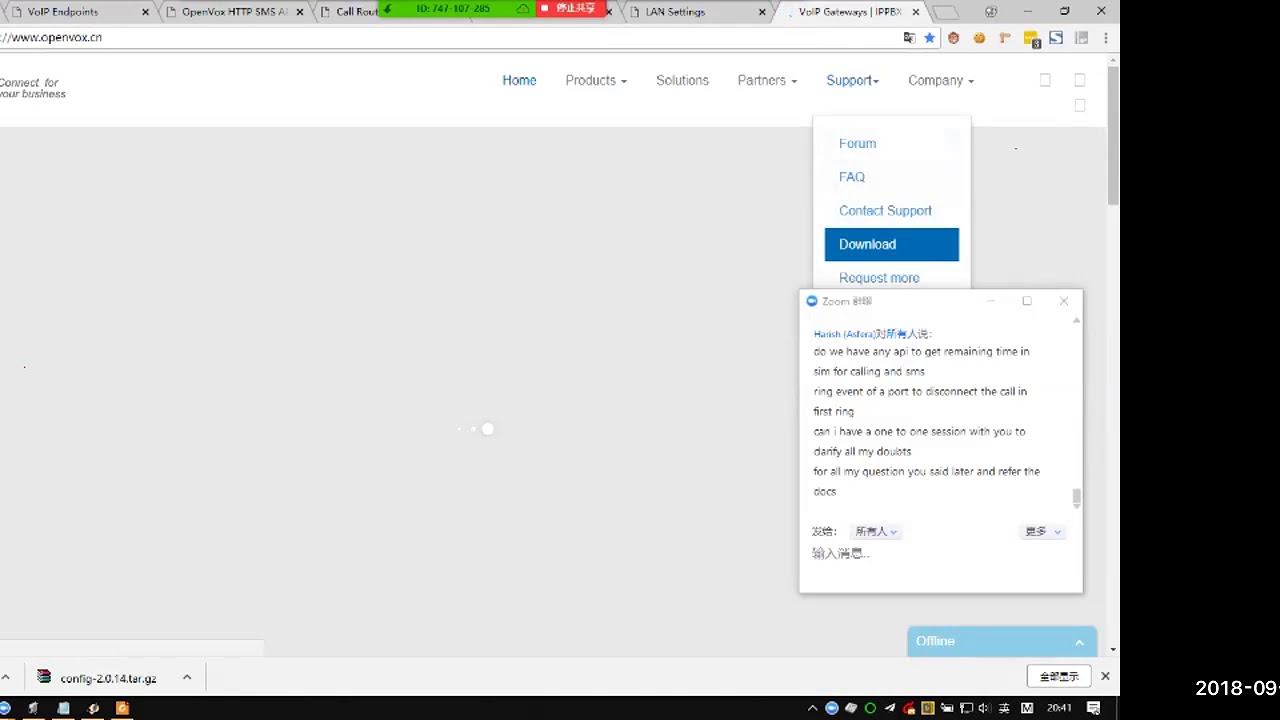Open Chrome's three-dot menu
The image size is (1280, 720).
pos(1105,38)
